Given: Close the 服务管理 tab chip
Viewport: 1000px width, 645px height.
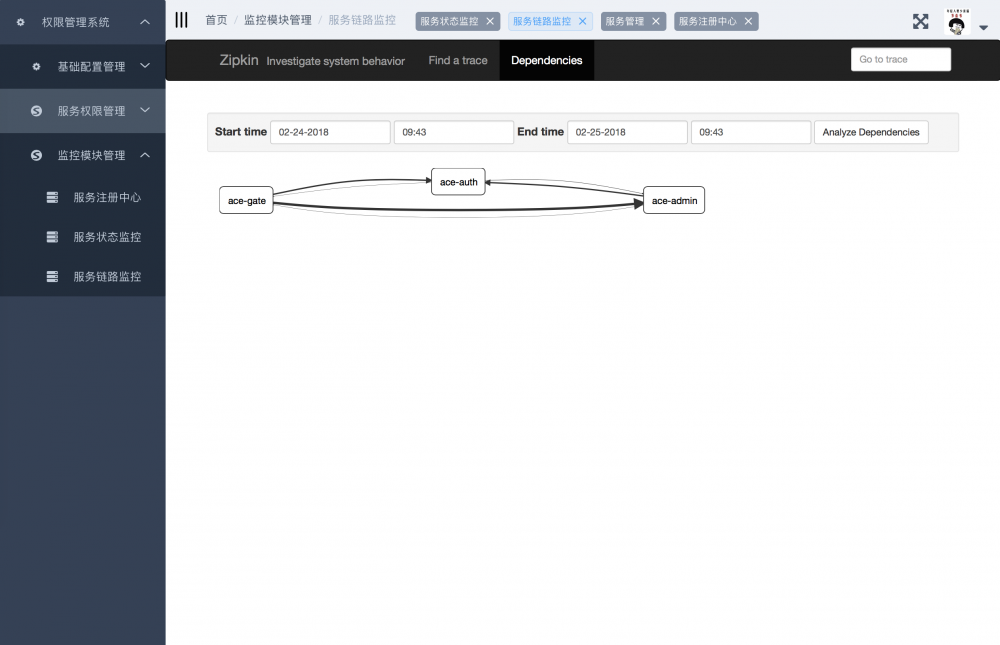Looking at the screenshot, I should click(656, 20).
